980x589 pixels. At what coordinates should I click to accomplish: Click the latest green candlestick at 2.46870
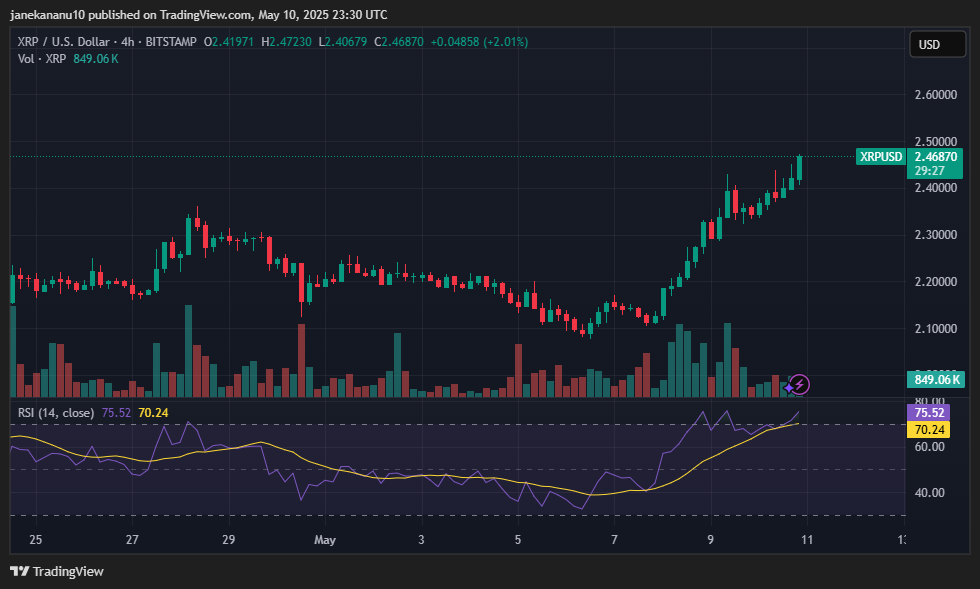pos(799,168)
